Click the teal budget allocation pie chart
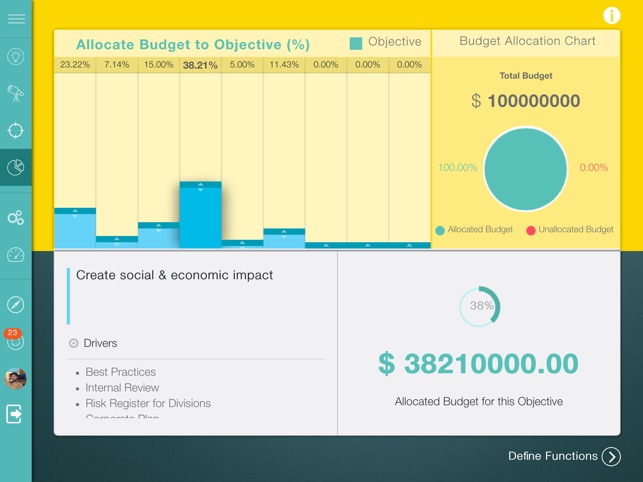The height and width of the screenshot is (482, 643). click(525, 169)
